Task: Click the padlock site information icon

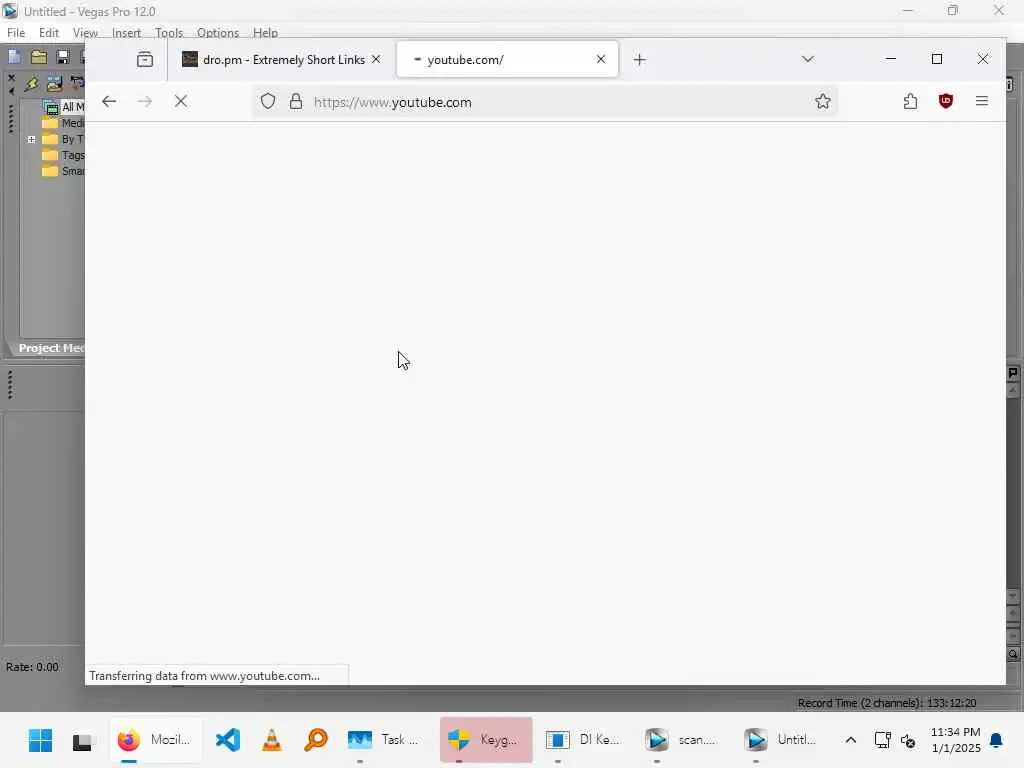Action: point(296,101)
